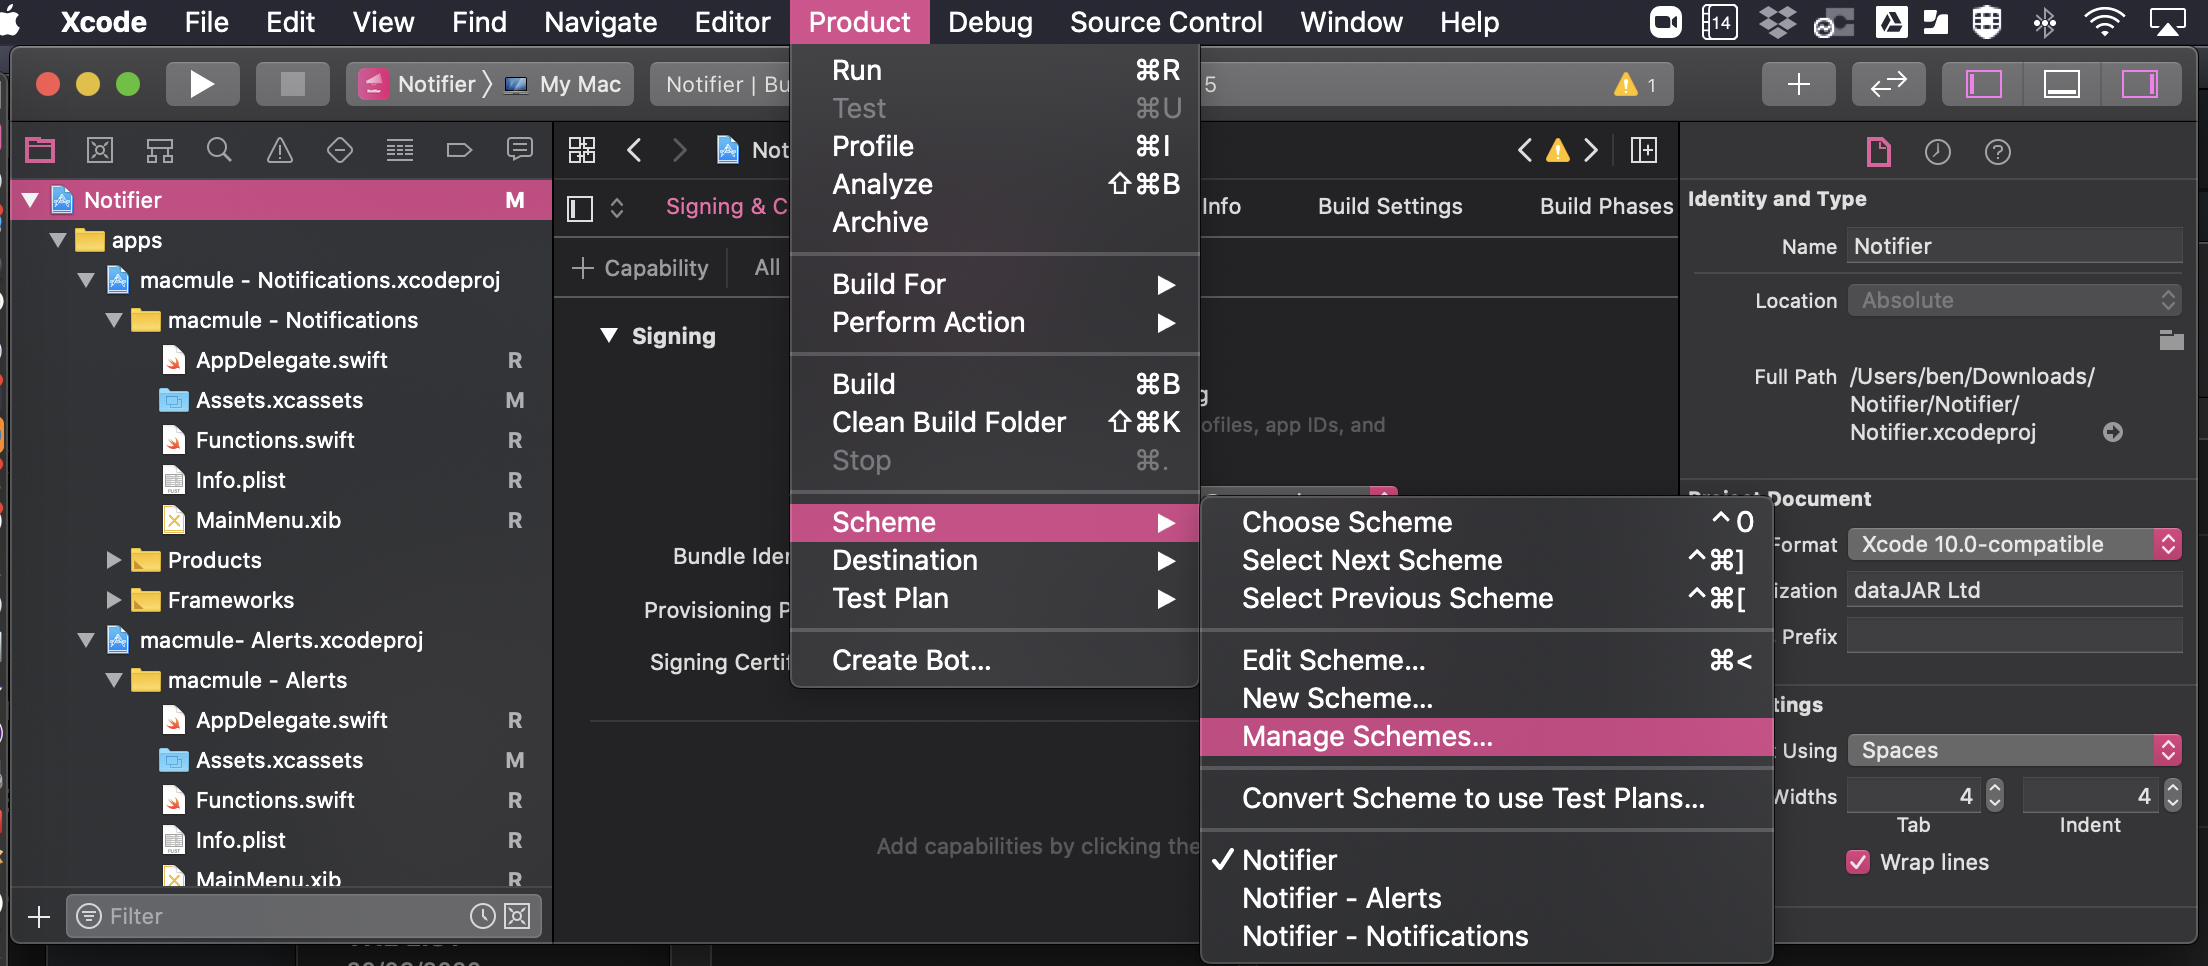Image resolution: width=2208 pixels, height=966 pixels.
Task: Select the My Mac destination
Action: tap(564, 85)
